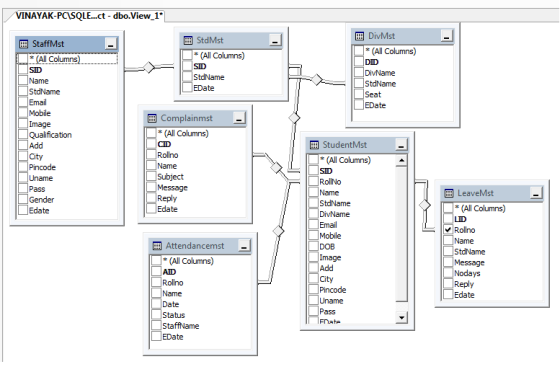Click the Complainmst title text
Screen dimensions: 560x372
pyautogui.click(x=186, y=118)
